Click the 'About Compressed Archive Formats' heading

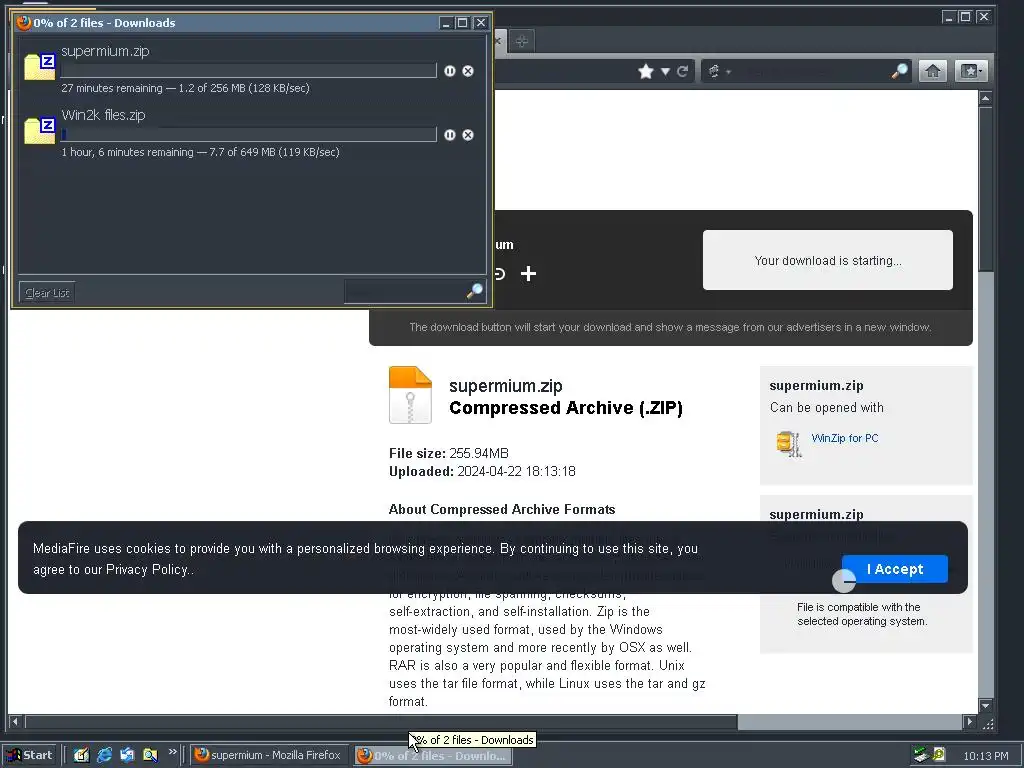coord(502,509)
